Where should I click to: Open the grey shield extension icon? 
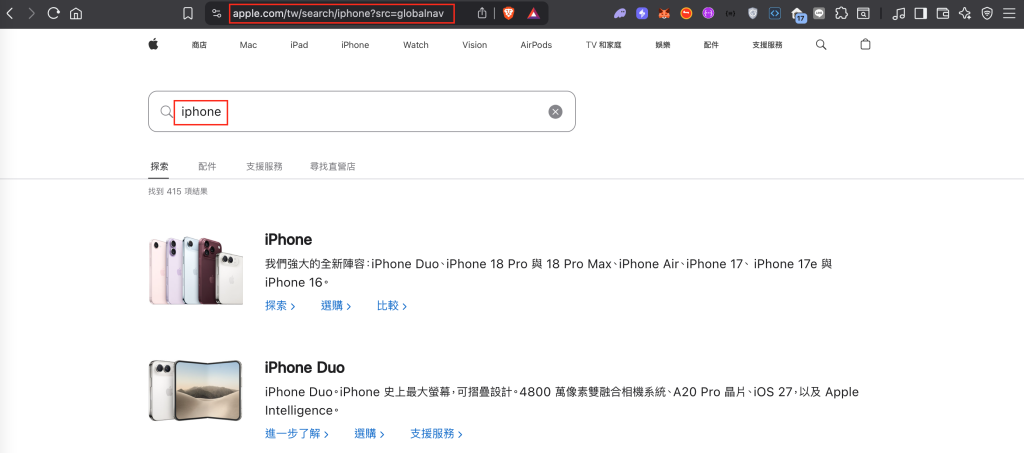(x=752, y=13)
